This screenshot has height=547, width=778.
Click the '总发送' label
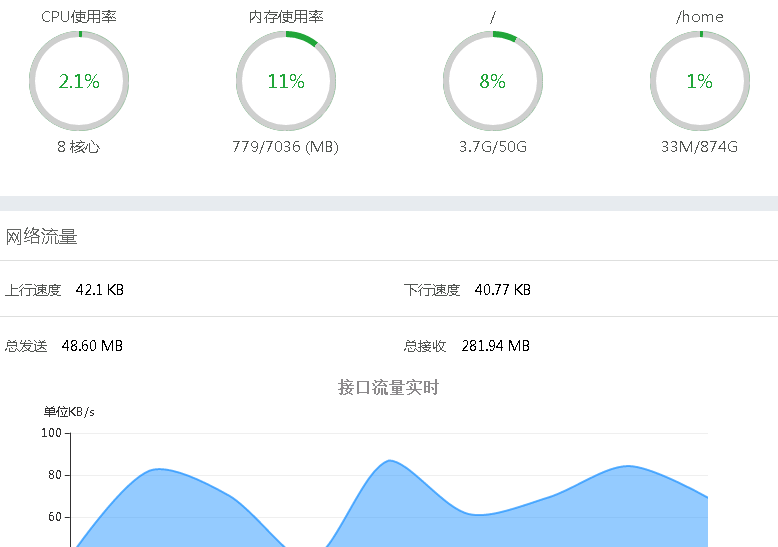pos(26,346)
